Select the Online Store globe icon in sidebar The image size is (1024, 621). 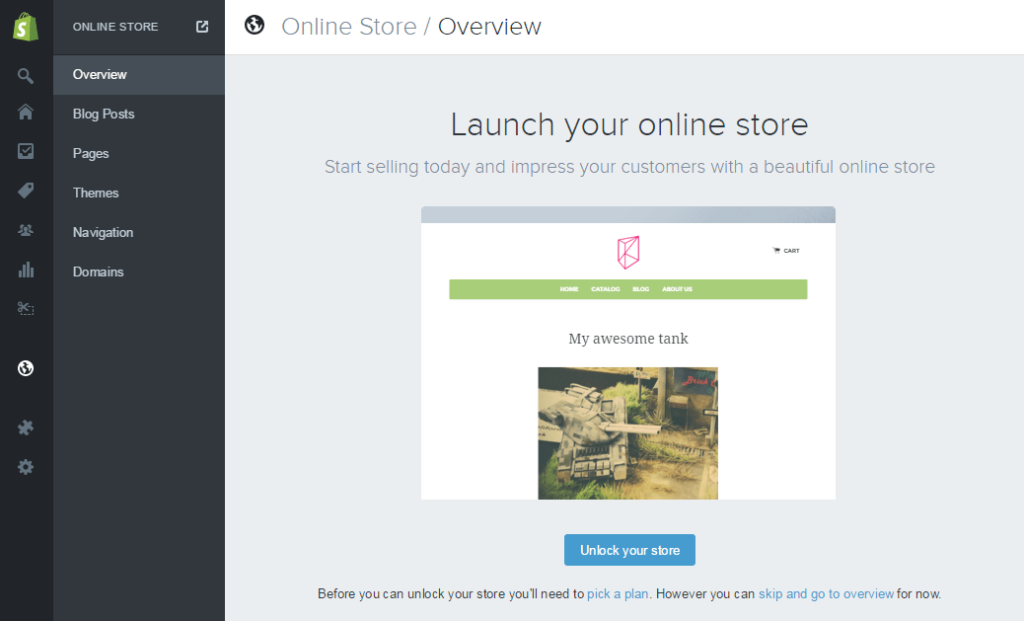pyautogui.click(x=26, y=368)
